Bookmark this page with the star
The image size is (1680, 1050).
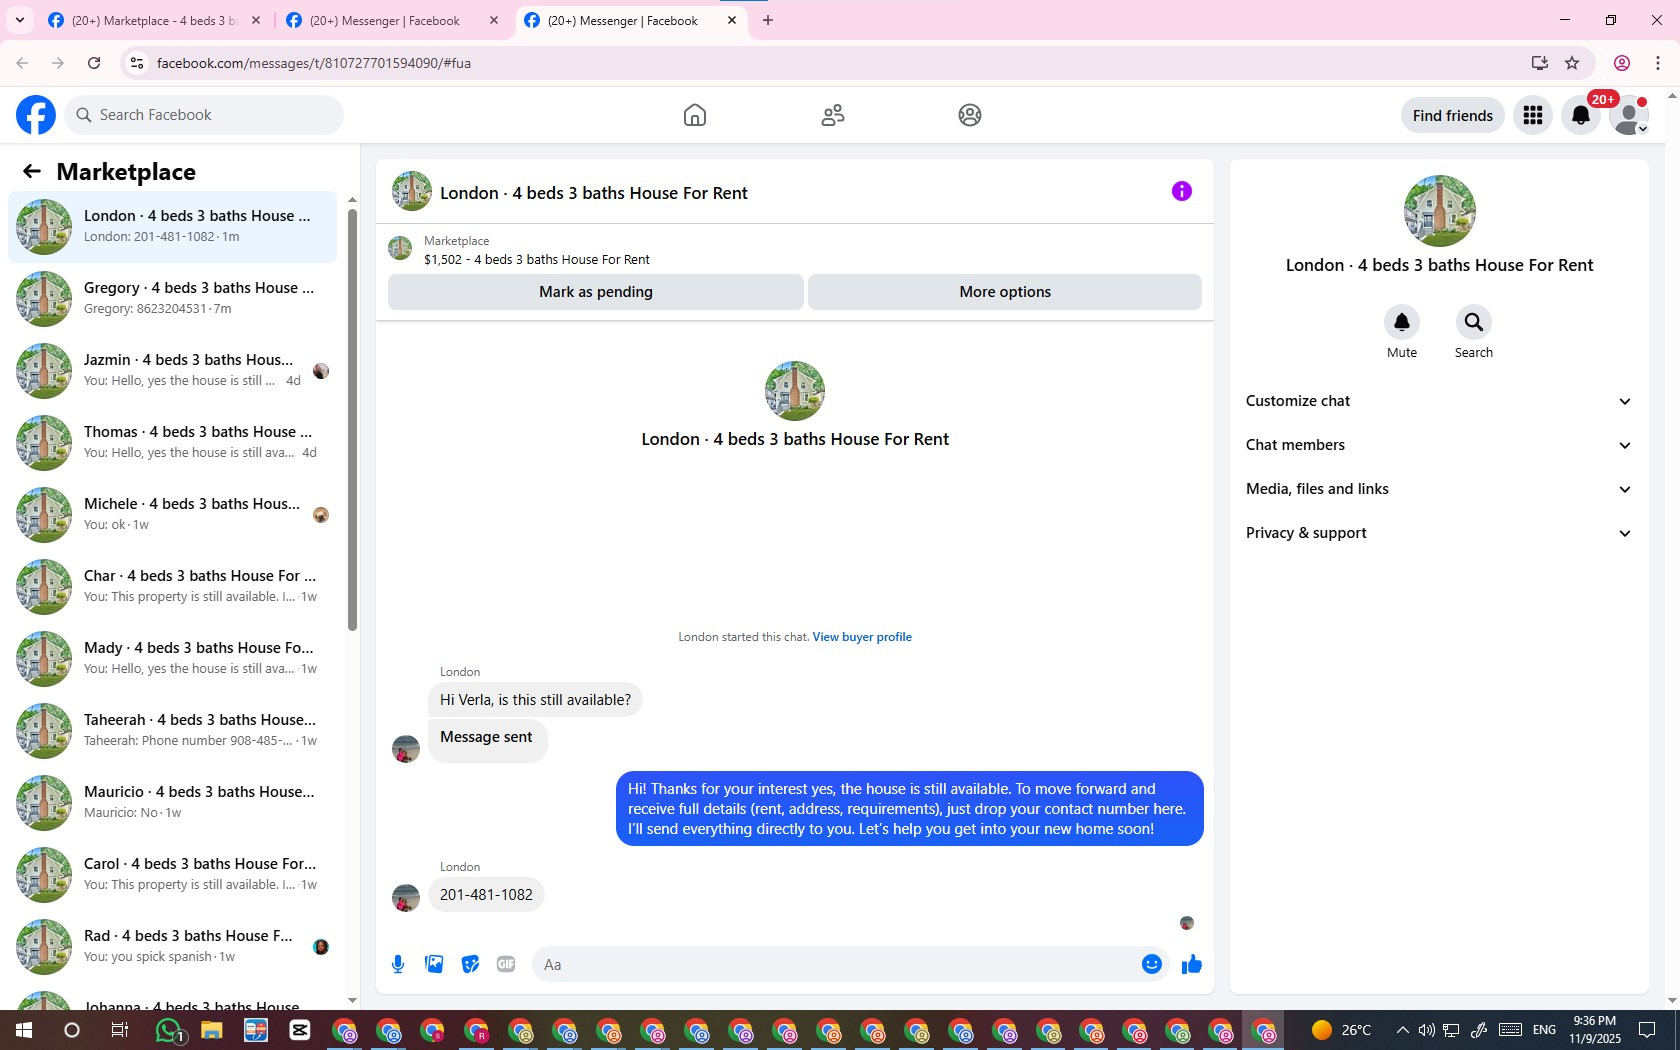1572,63
